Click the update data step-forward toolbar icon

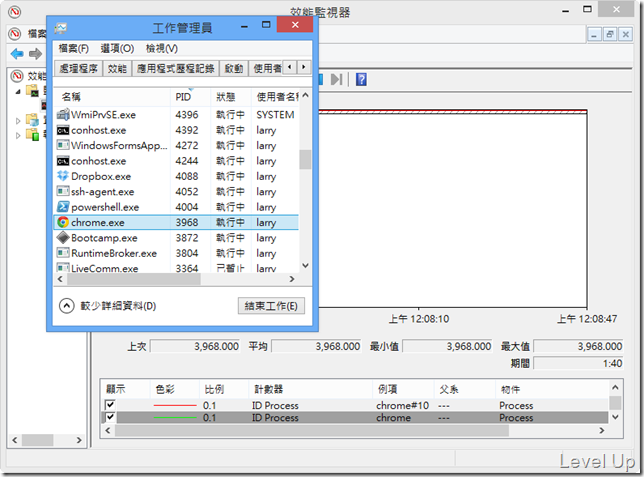coord(336,79)
